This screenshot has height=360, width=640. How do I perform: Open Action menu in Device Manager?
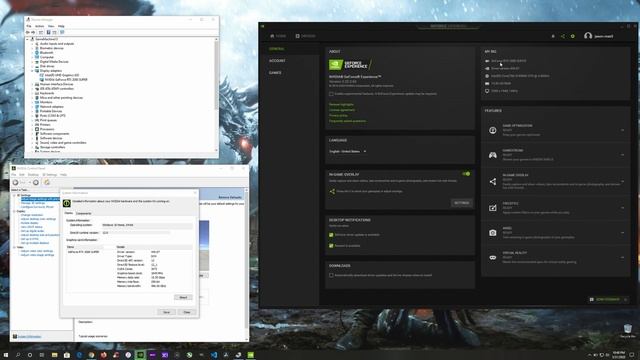39,26
